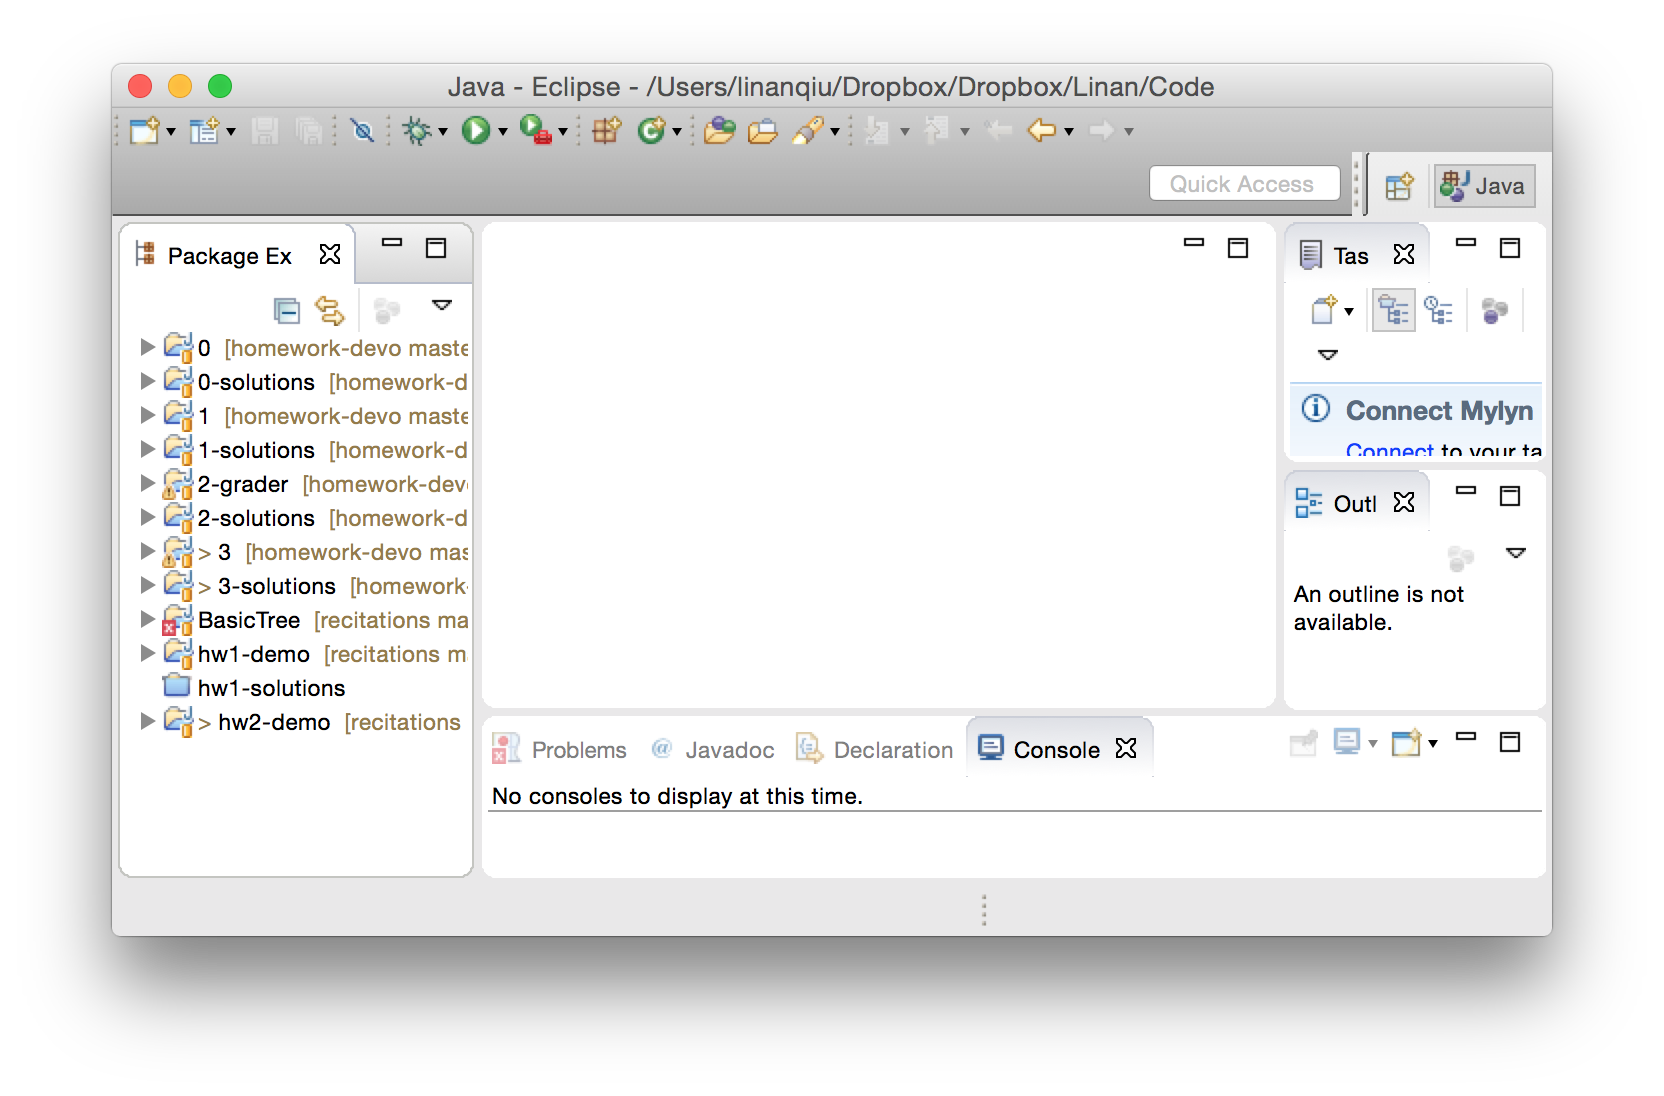
Task: Select the 3-solutions project
Action: (316, 586)
